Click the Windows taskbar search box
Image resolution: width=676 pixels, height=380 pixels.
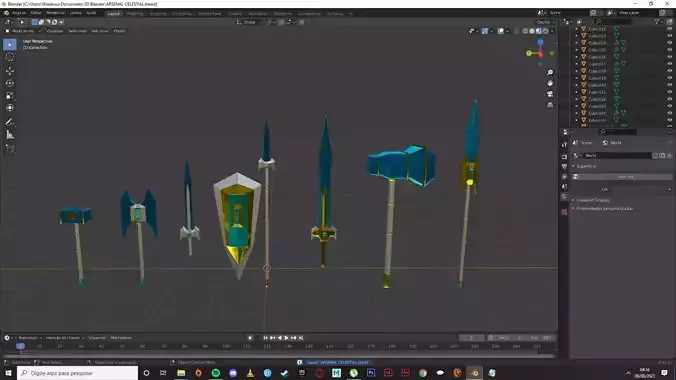78,373
